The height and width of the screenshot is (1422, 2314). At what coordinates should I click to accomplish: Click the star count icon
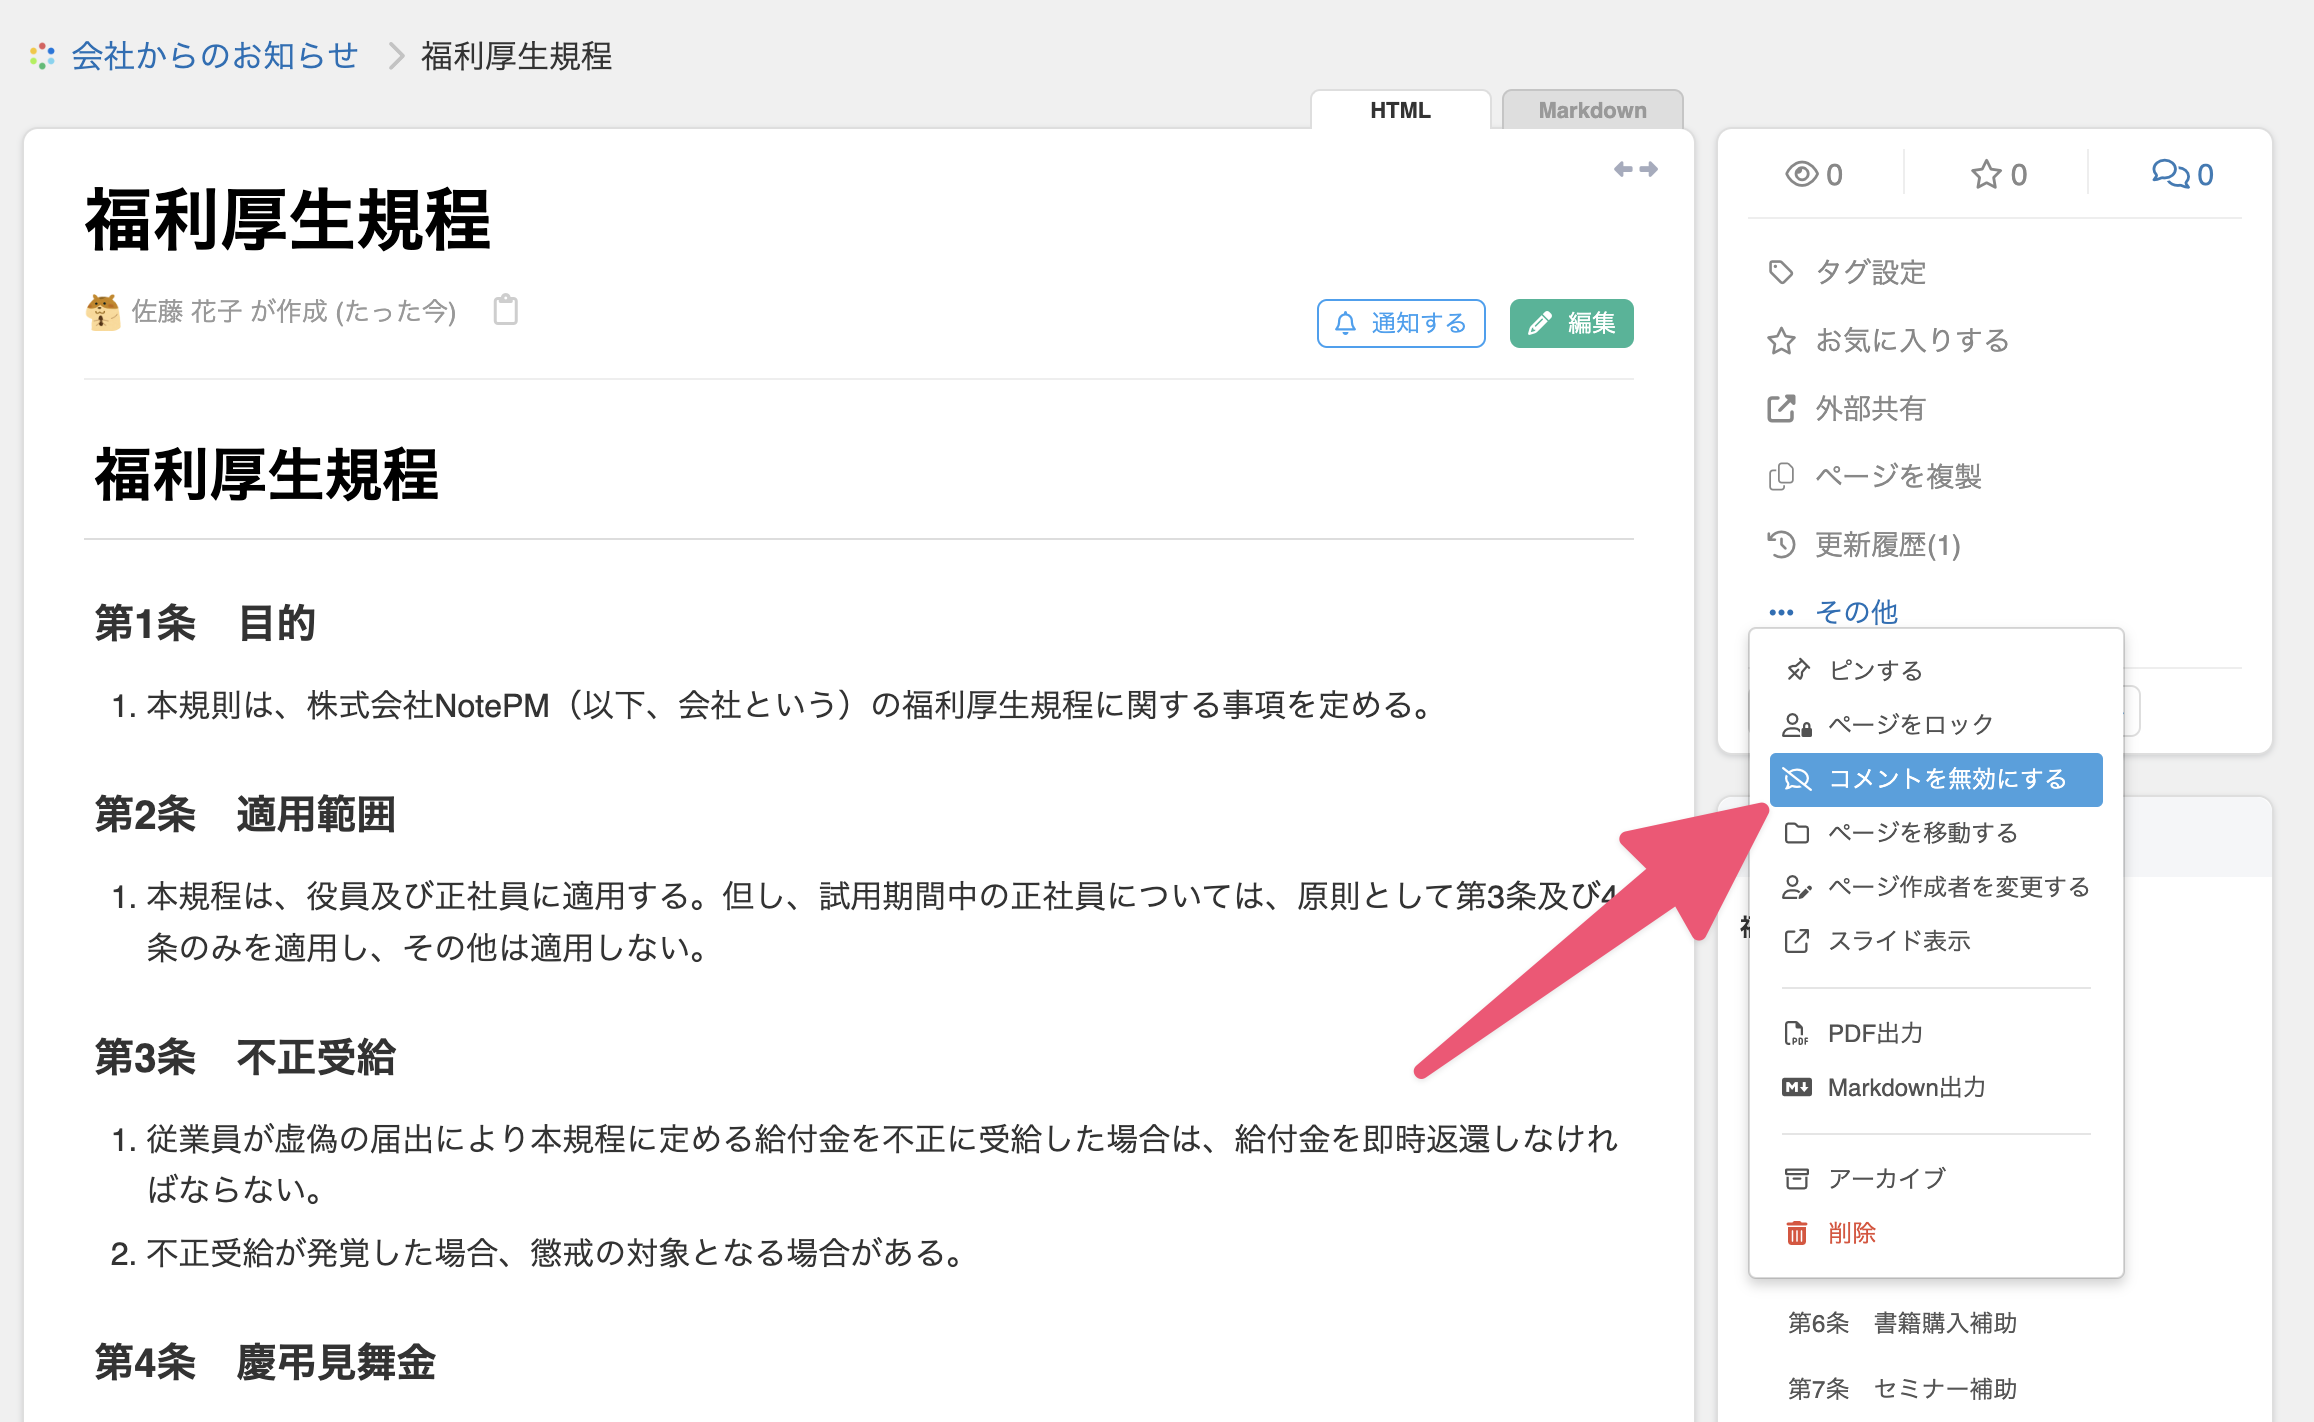click(1986, 175)
